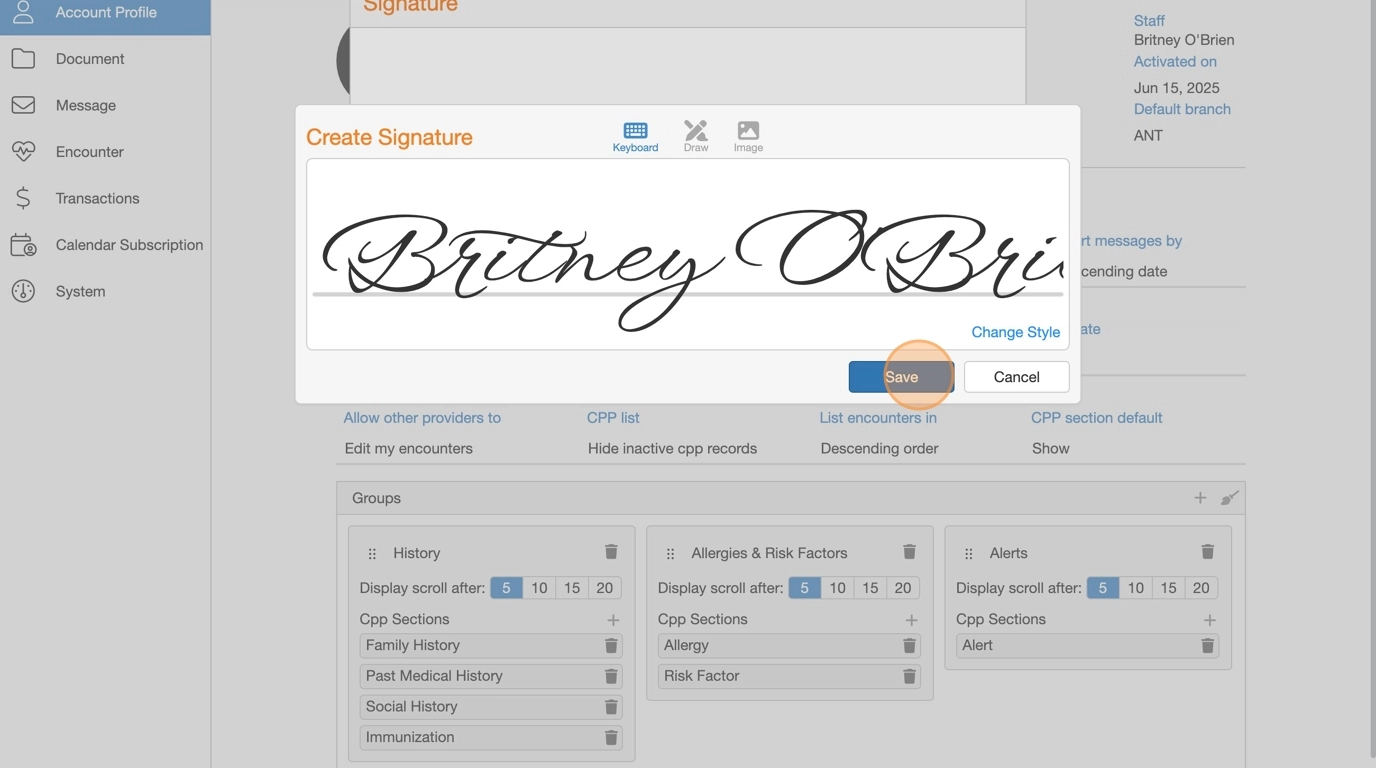
Task: Add a new group with plus icon
Action: (x=1200, y=498)
